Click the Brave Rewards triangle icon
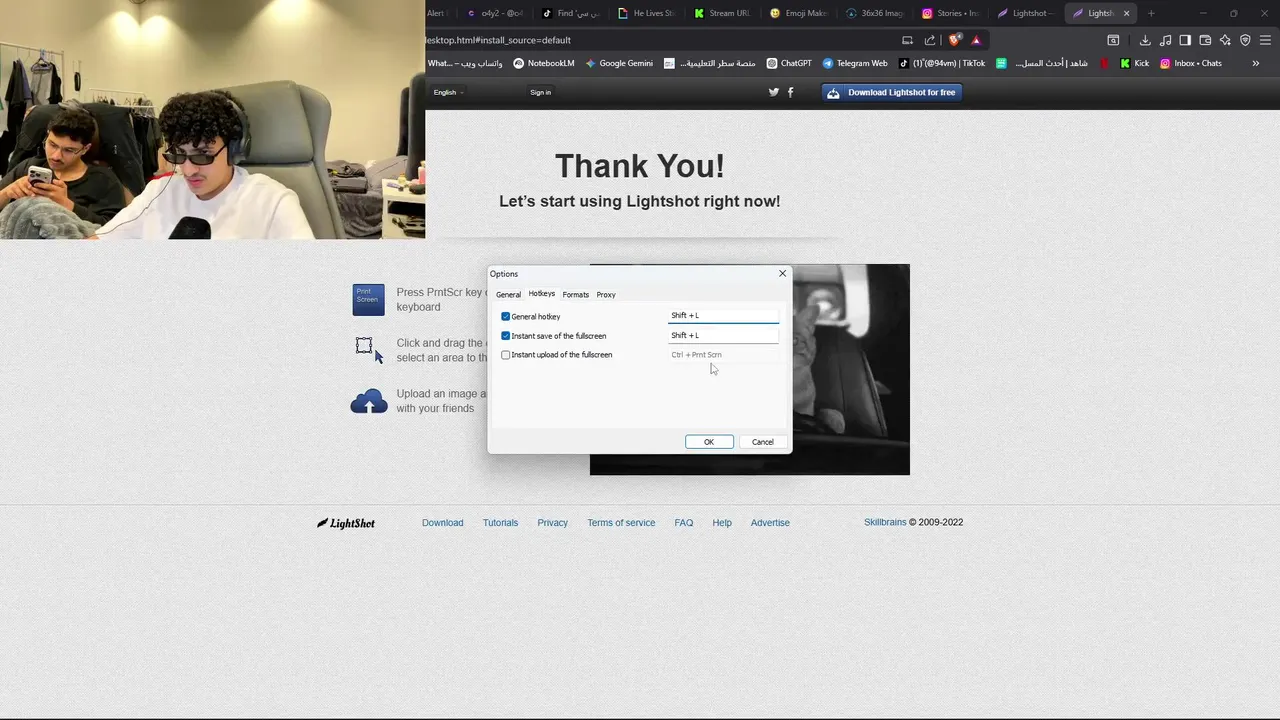This screenshot has height=720, width=1280. [x=976, y=40]
